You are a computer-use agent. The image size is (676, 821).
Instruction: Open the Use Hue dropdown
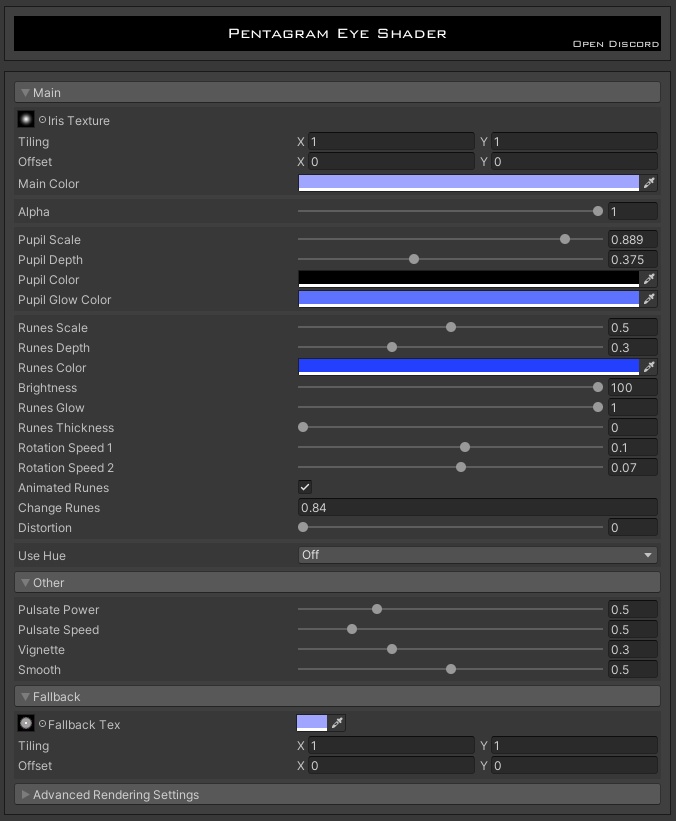(477, 555)
